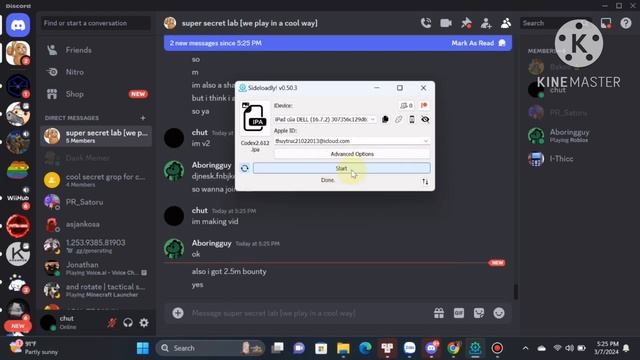Click the Sideloadly refresh icon beside Start
Viewport: 640px width, 360px height.
coord(244,168)
